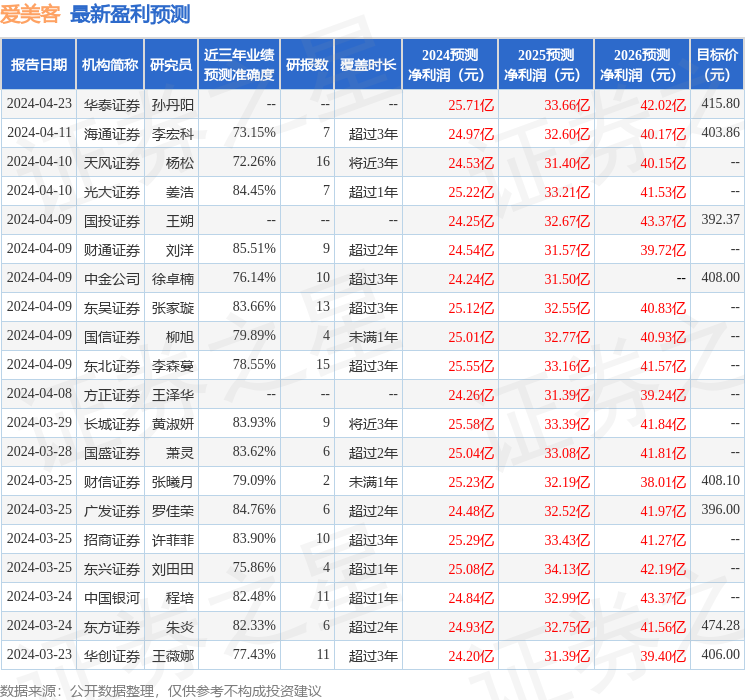Select the 华创证券 institution cell
The height and width of the screenshot is (700, 745).
pos(112,656)
